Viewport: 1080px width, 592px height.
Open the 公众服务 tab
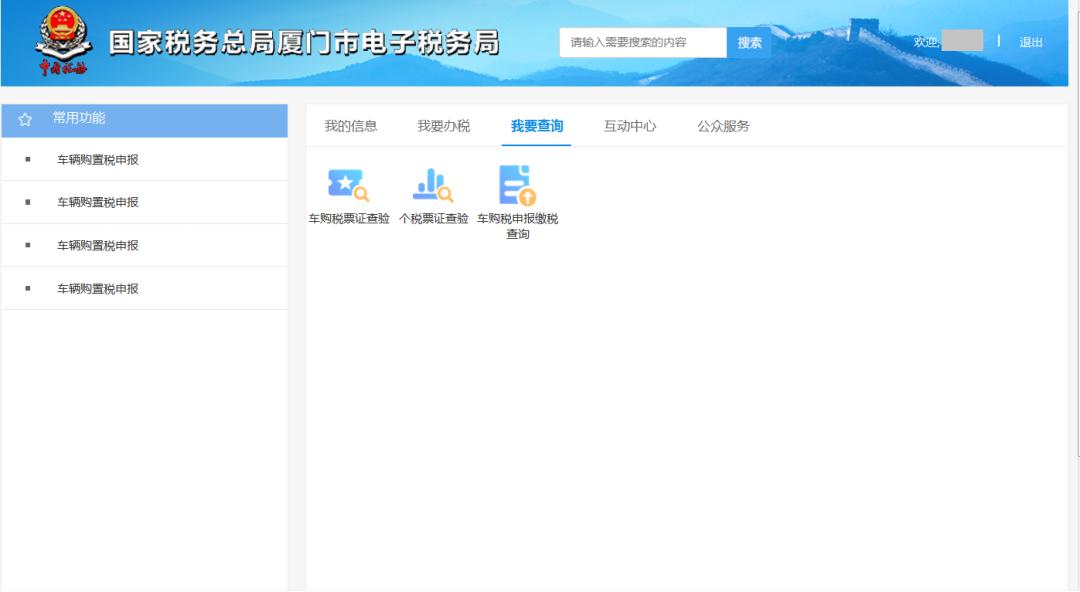[x=725, y=124]
